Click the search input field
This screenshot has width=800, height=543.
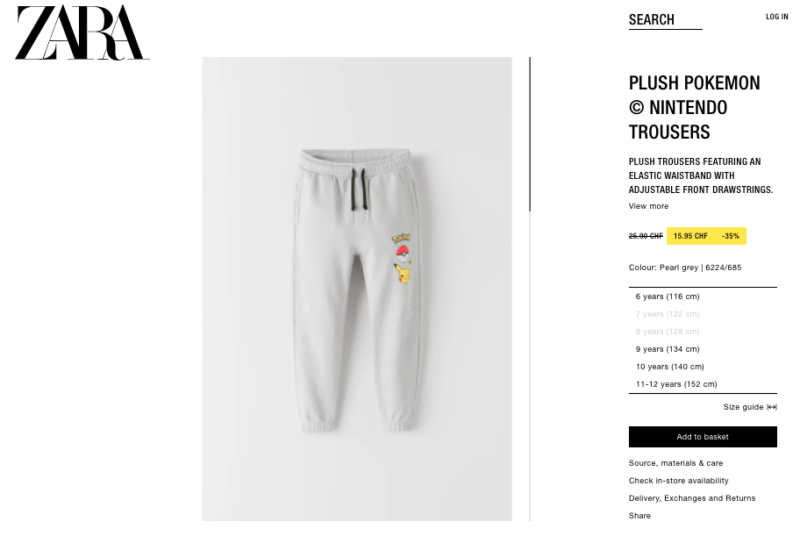665,20
